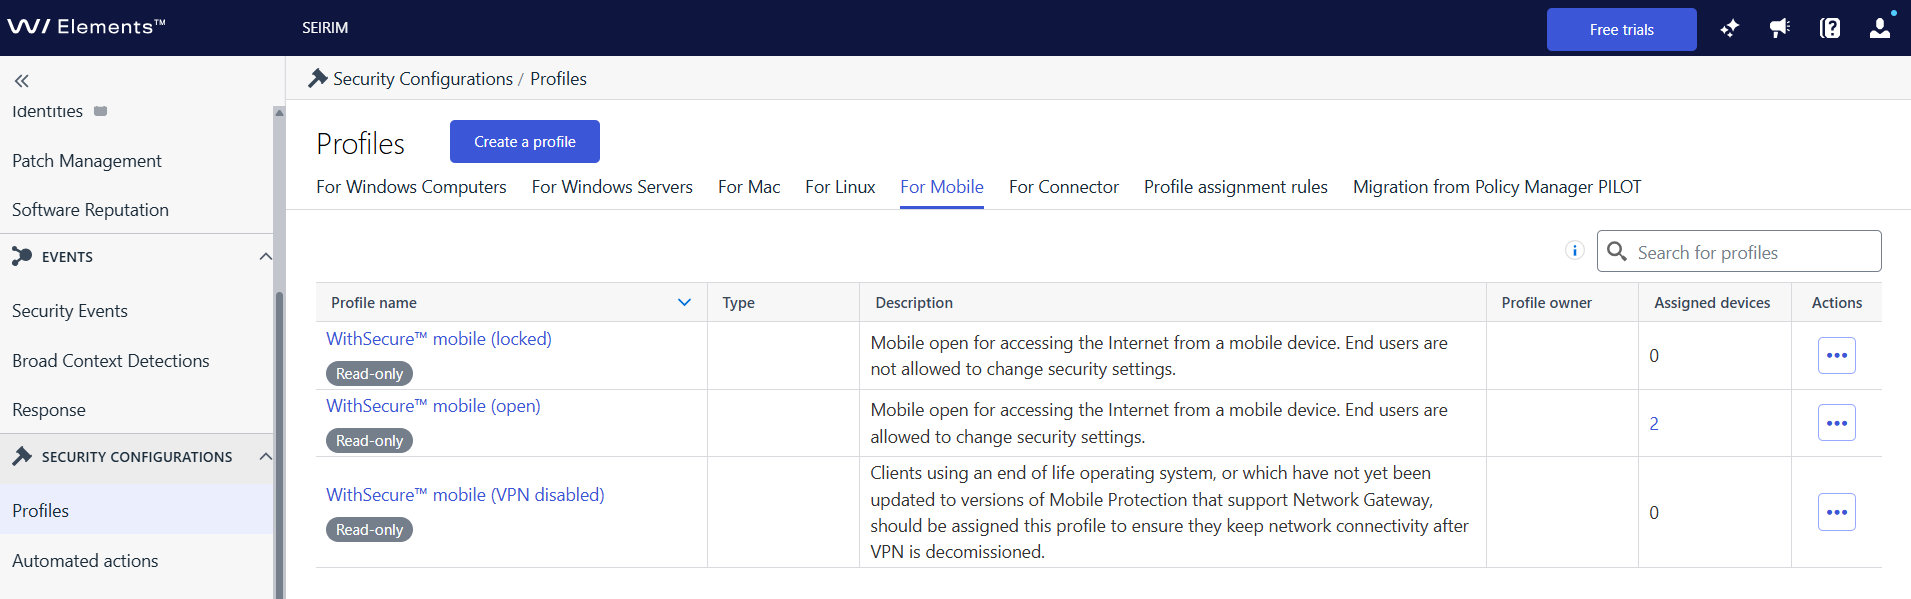Open actions menu for mobile (VPN disabled) profile
Image resolution: width=1911 pixels, height=599 pixels.
tap(1836, 512)
